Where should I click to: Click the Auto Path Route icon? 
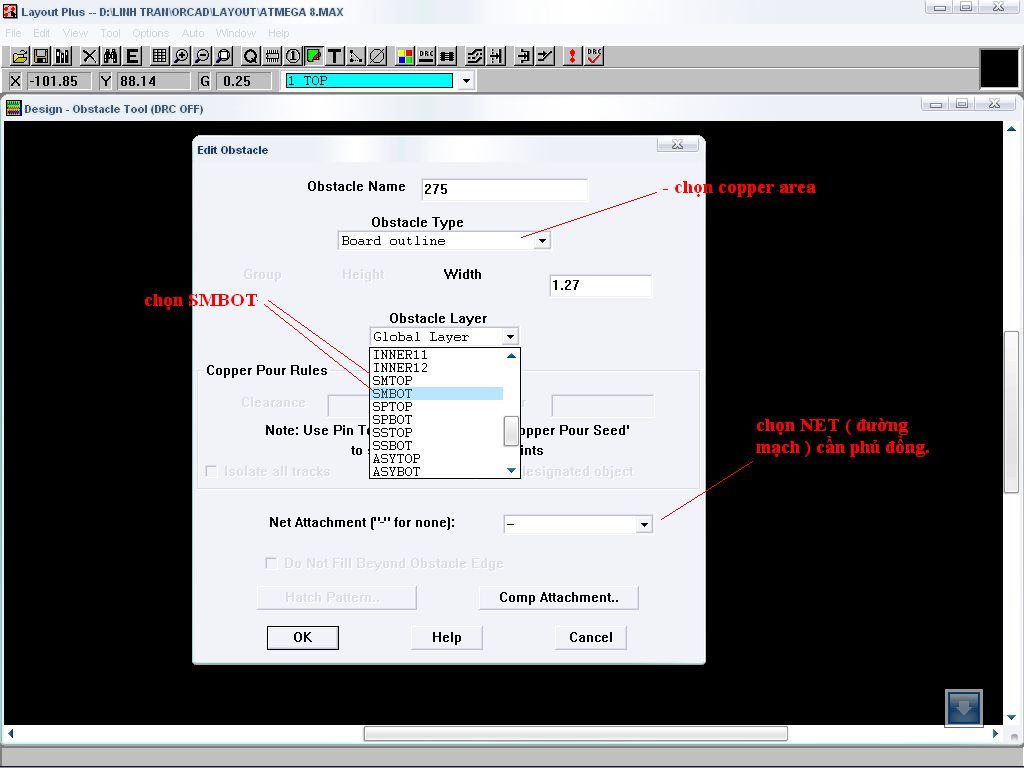[x=475, y=57]
